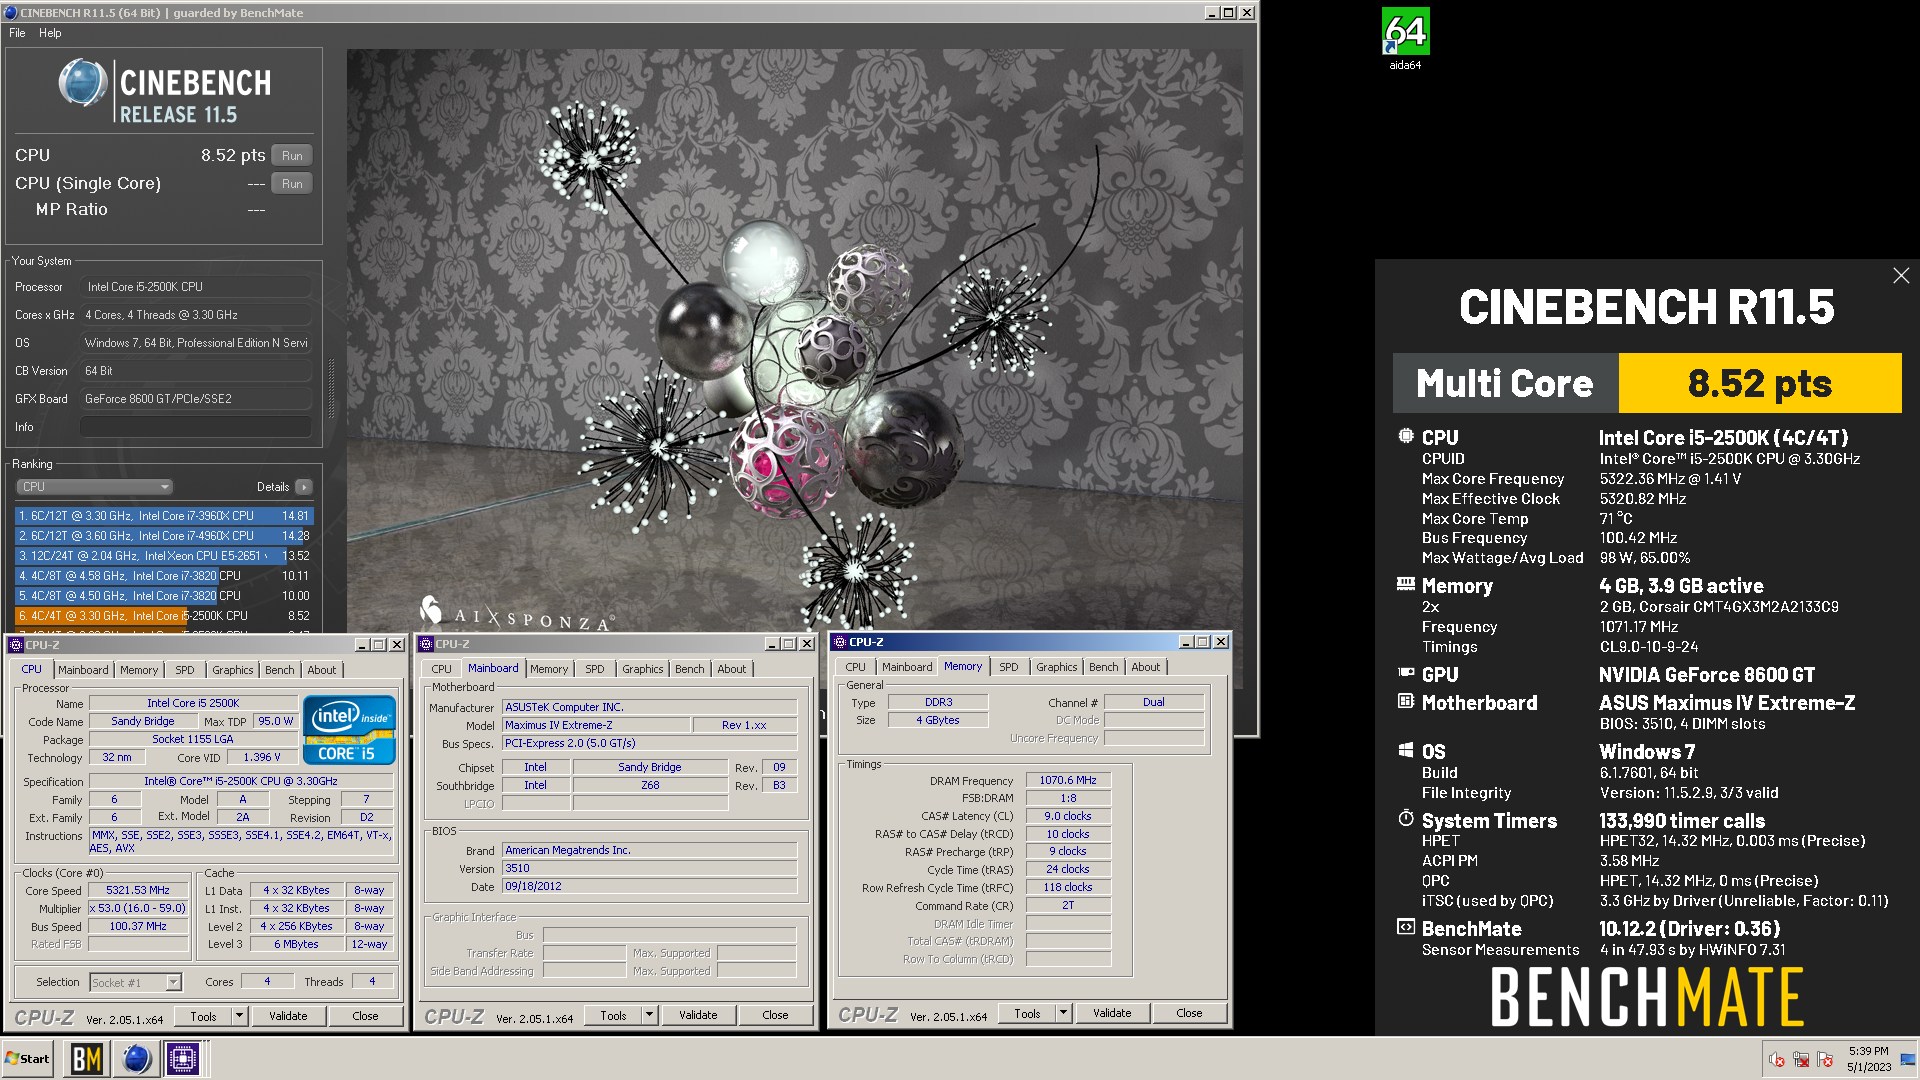1920x1080 pixels.
Task: Open the Windows Start menu
Action: 28,1058
